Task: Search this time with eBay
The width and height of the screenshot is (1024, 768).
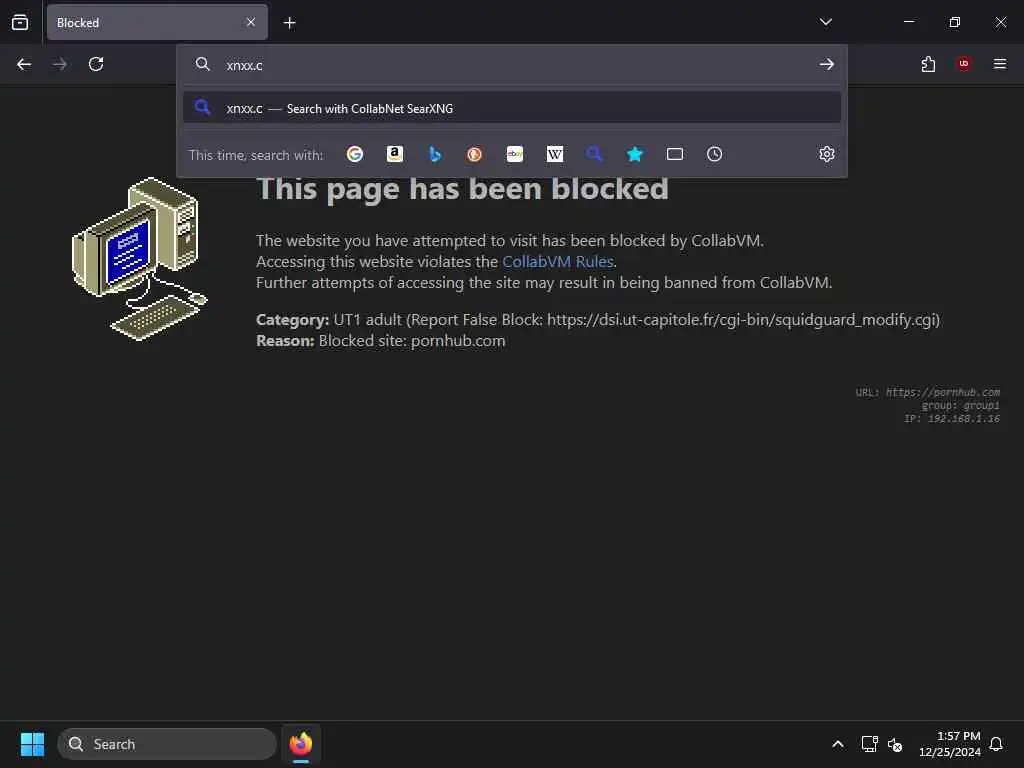Action: 515,154
